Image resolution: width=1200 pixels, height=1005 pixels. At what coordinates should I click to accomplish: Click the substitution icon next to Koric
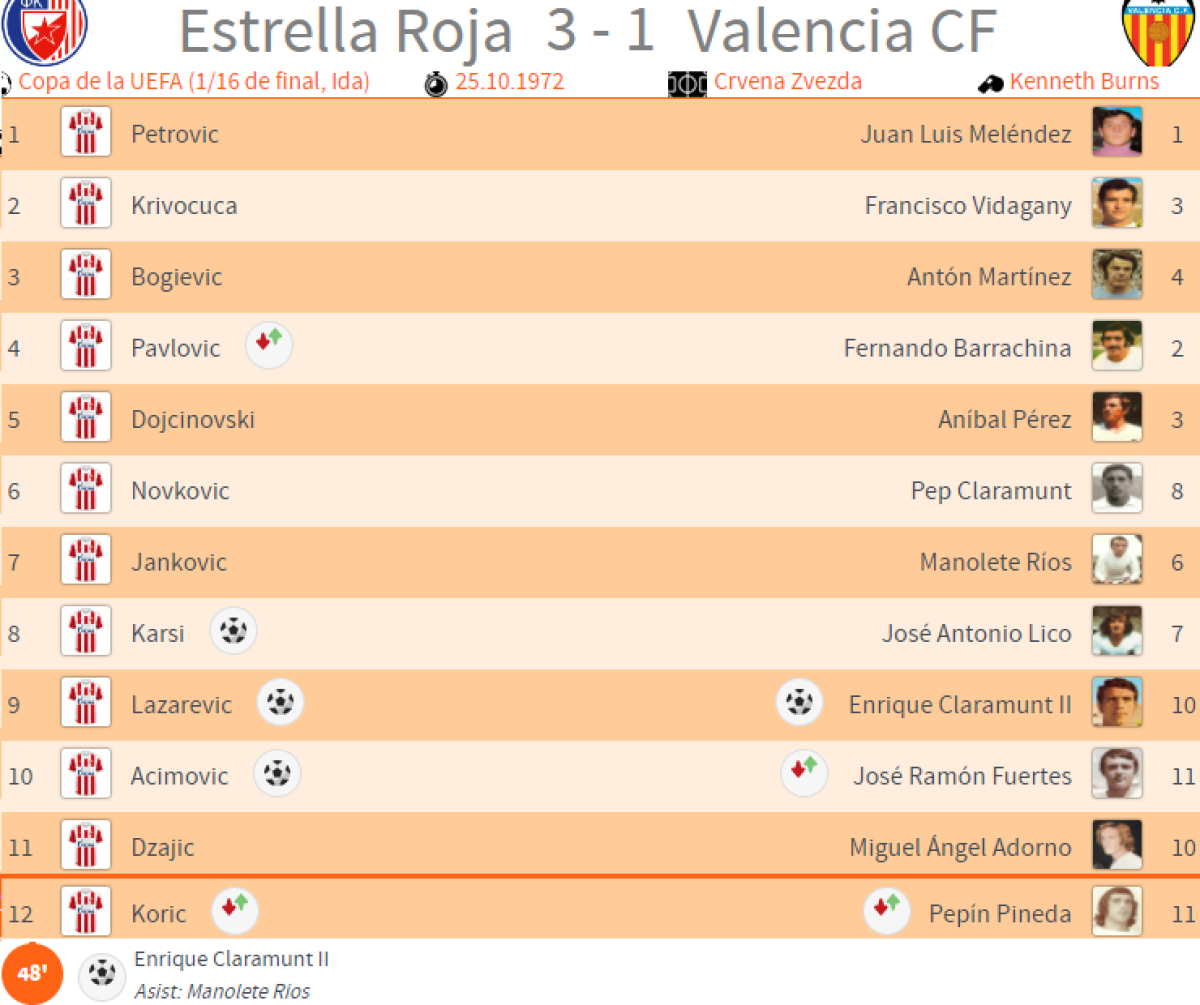point(236,912)
